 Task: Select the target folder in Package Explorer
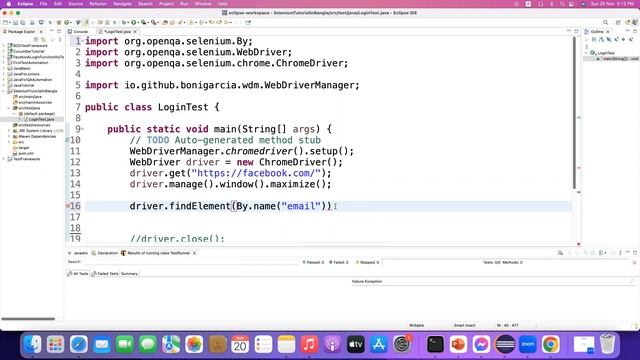click(x=24, y=148)
